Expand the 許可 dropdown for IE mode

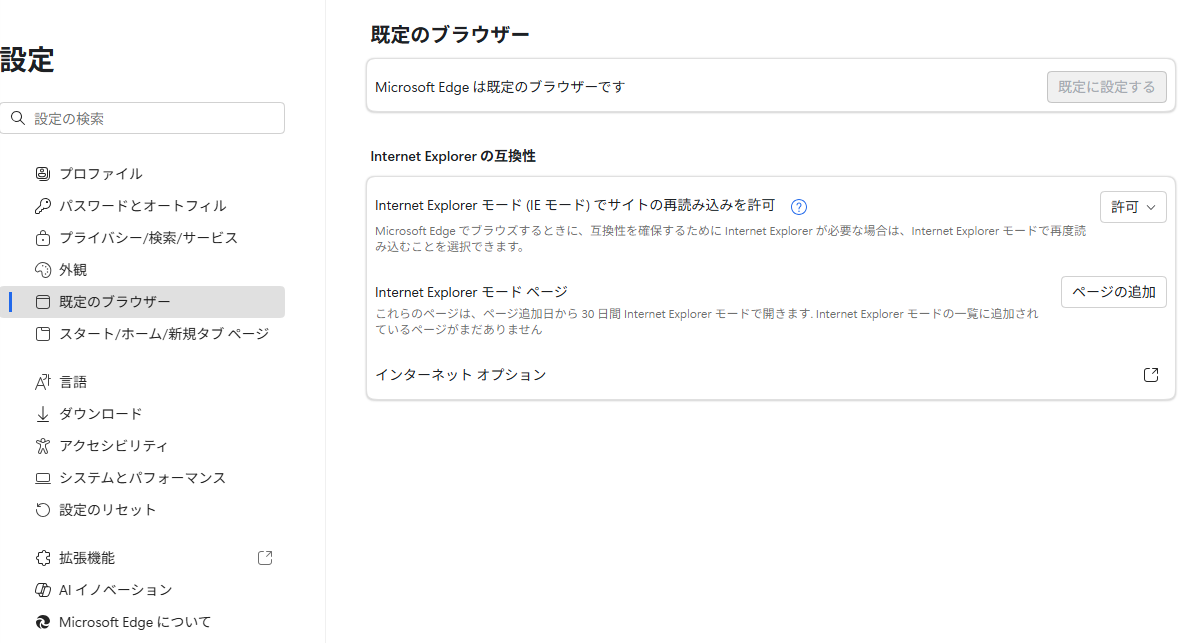tap(1132, 207)
